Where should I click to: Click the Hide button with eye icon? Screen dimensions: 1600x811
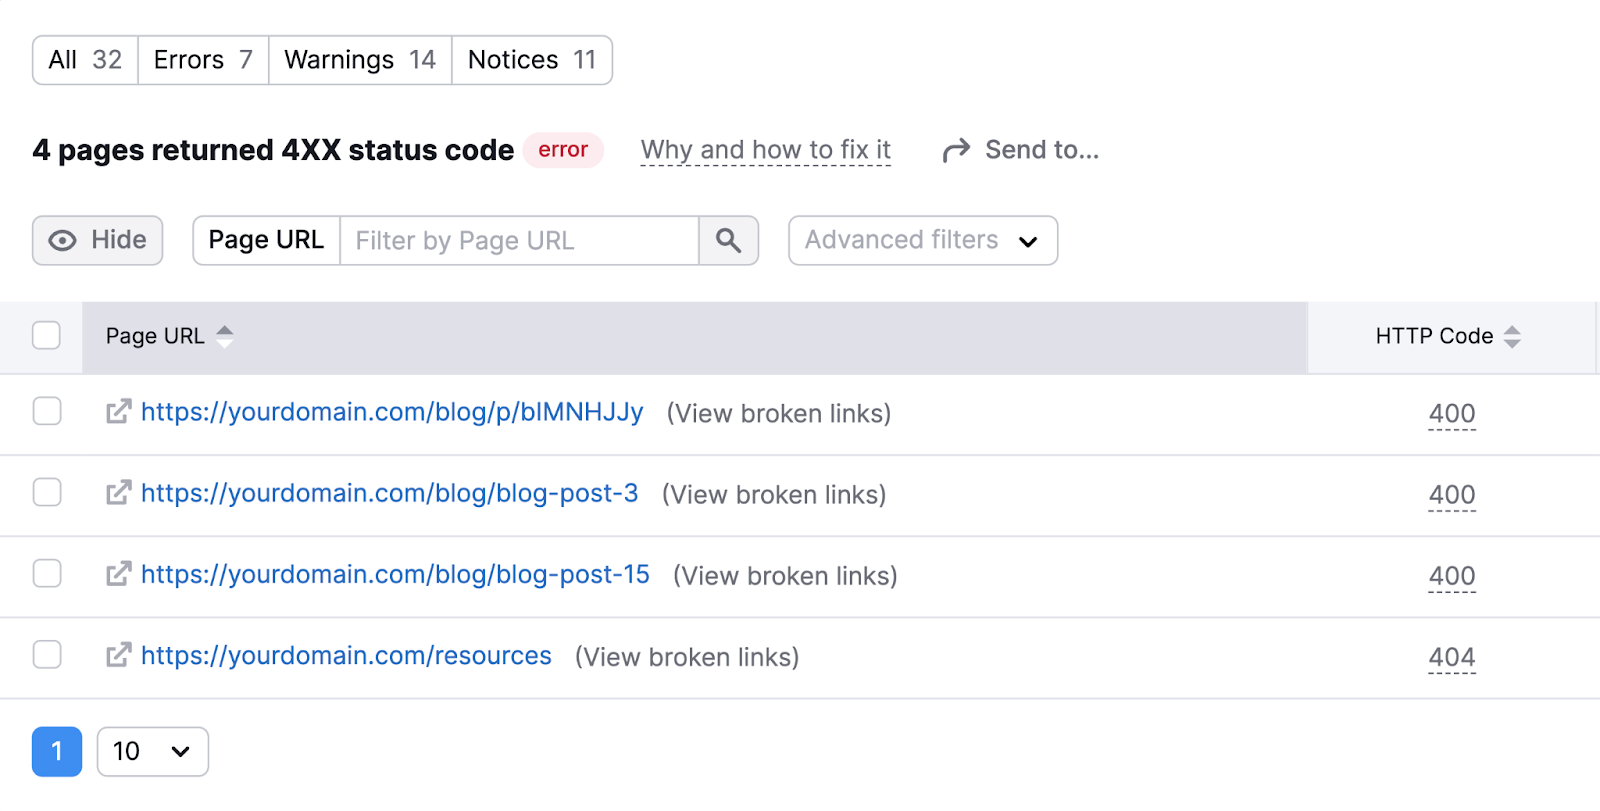click(x=98, y=241)
